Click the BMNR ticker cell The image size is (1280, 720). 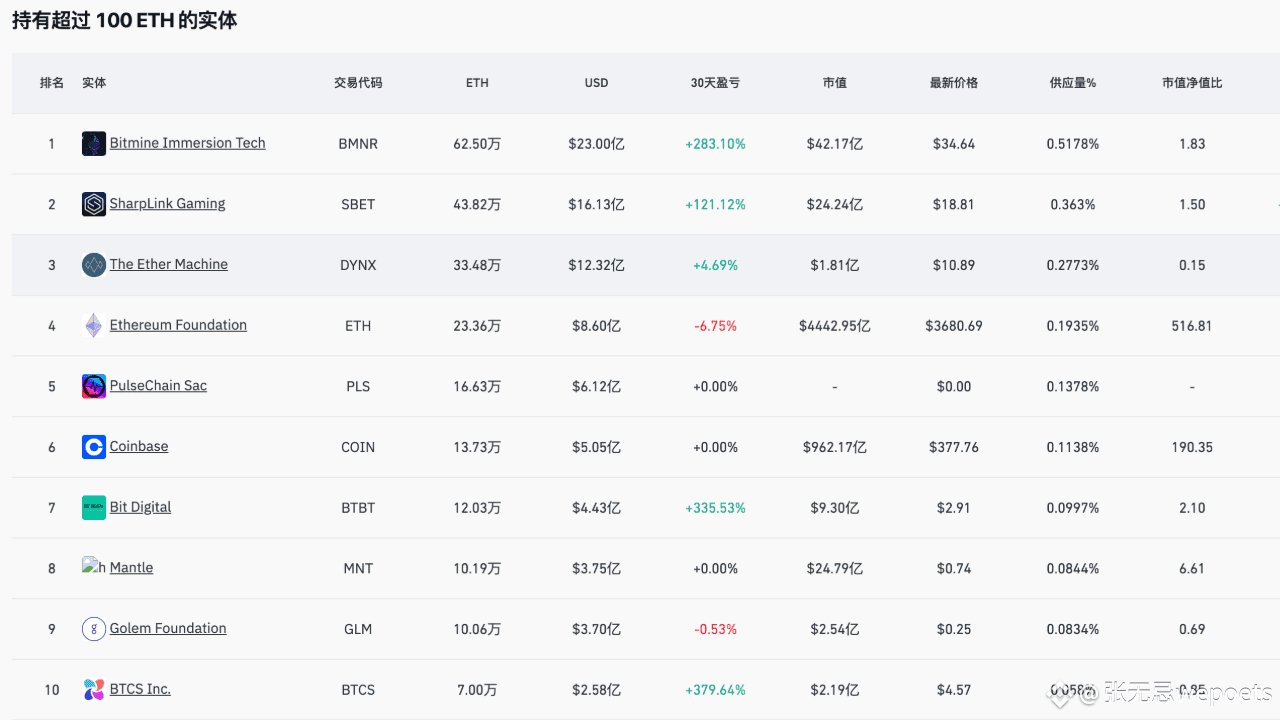(358, 144)
